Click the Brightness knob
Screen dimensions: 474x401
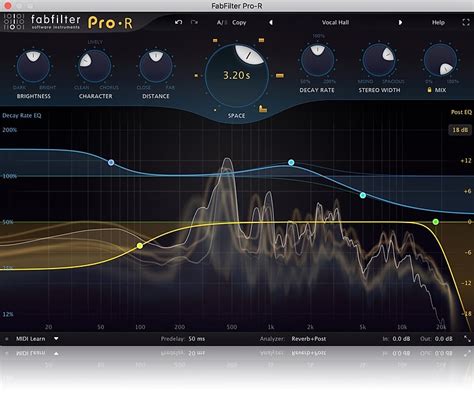33,66
